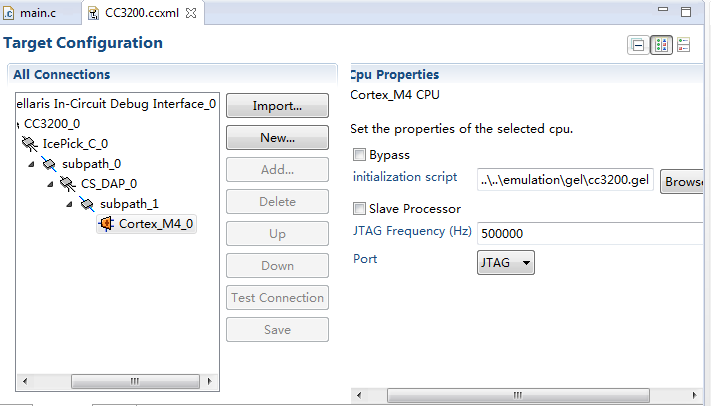This screenshot has height=406, width=711.
Task: Click the Cortex_M4_0 CPU chip icon
Action: (x=106, y=224)
